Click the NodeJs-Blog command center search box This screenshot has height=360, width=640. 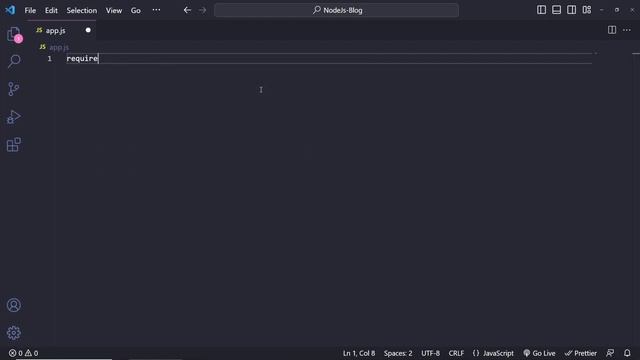[336, 10]
